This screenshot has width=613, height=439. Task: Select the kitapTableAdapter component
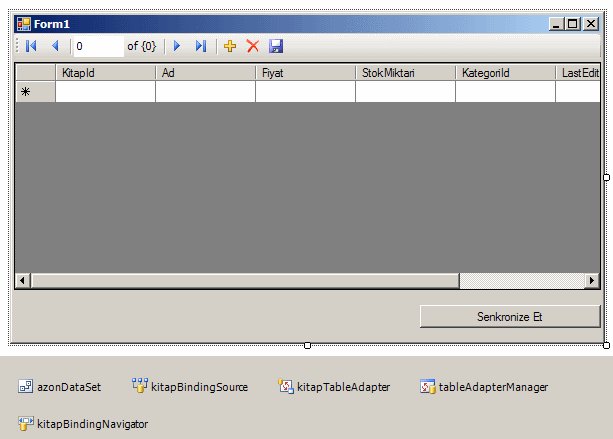[x=334, y=387]
